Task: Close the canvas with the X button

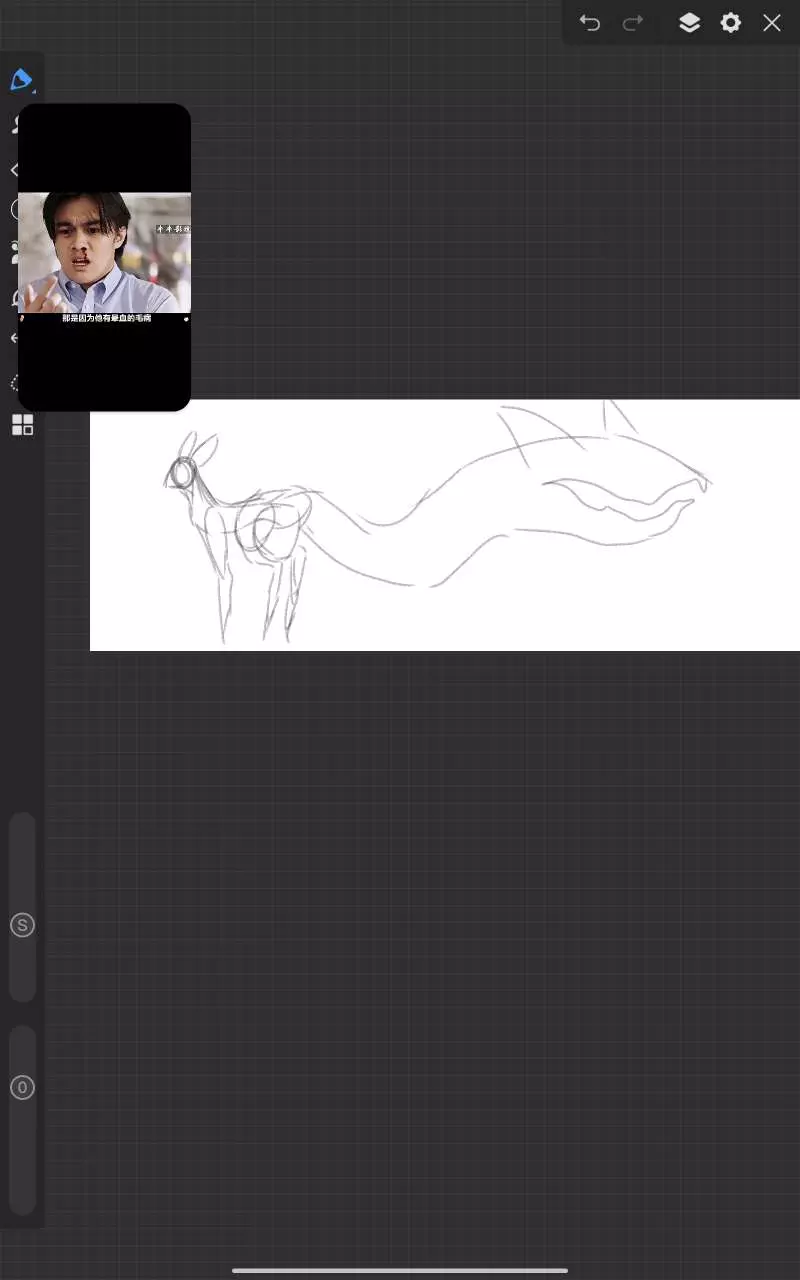Action: click(x=772, y=23)
